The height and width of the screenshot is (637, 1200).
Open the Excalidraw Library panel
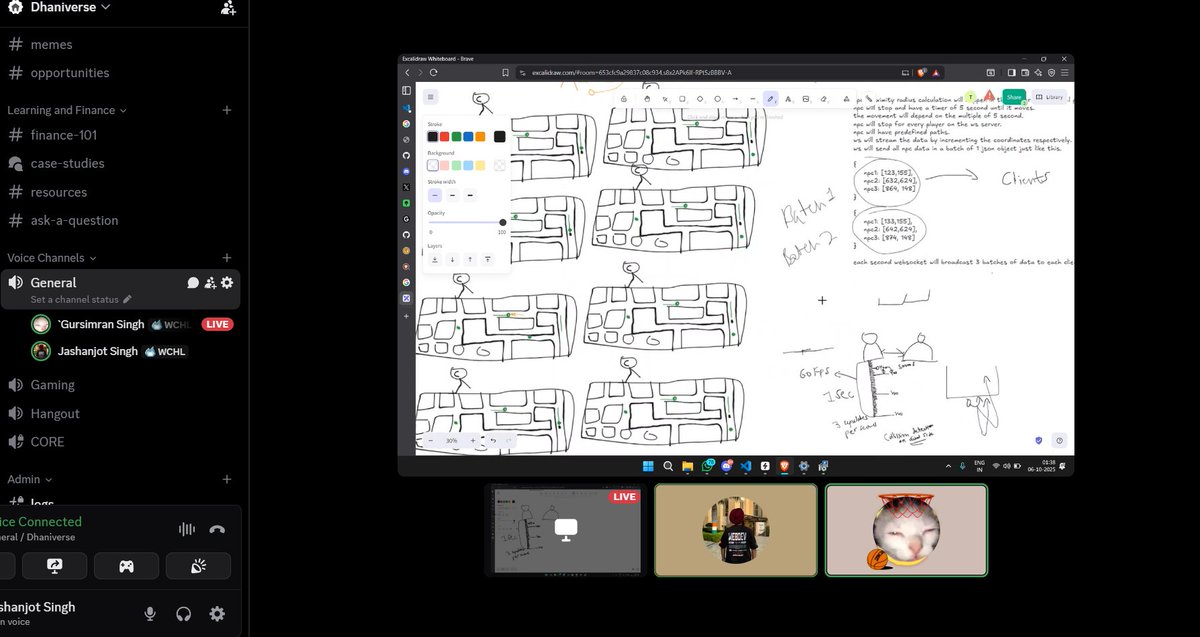pos(1049,97)
